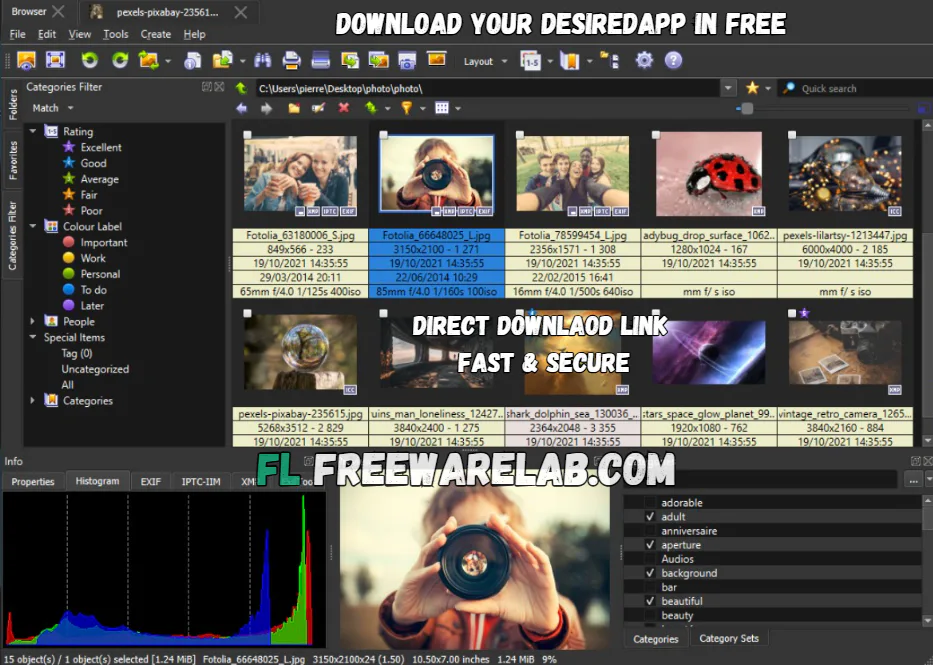Enable the adorable category checkbox

(x=650, y=503)
